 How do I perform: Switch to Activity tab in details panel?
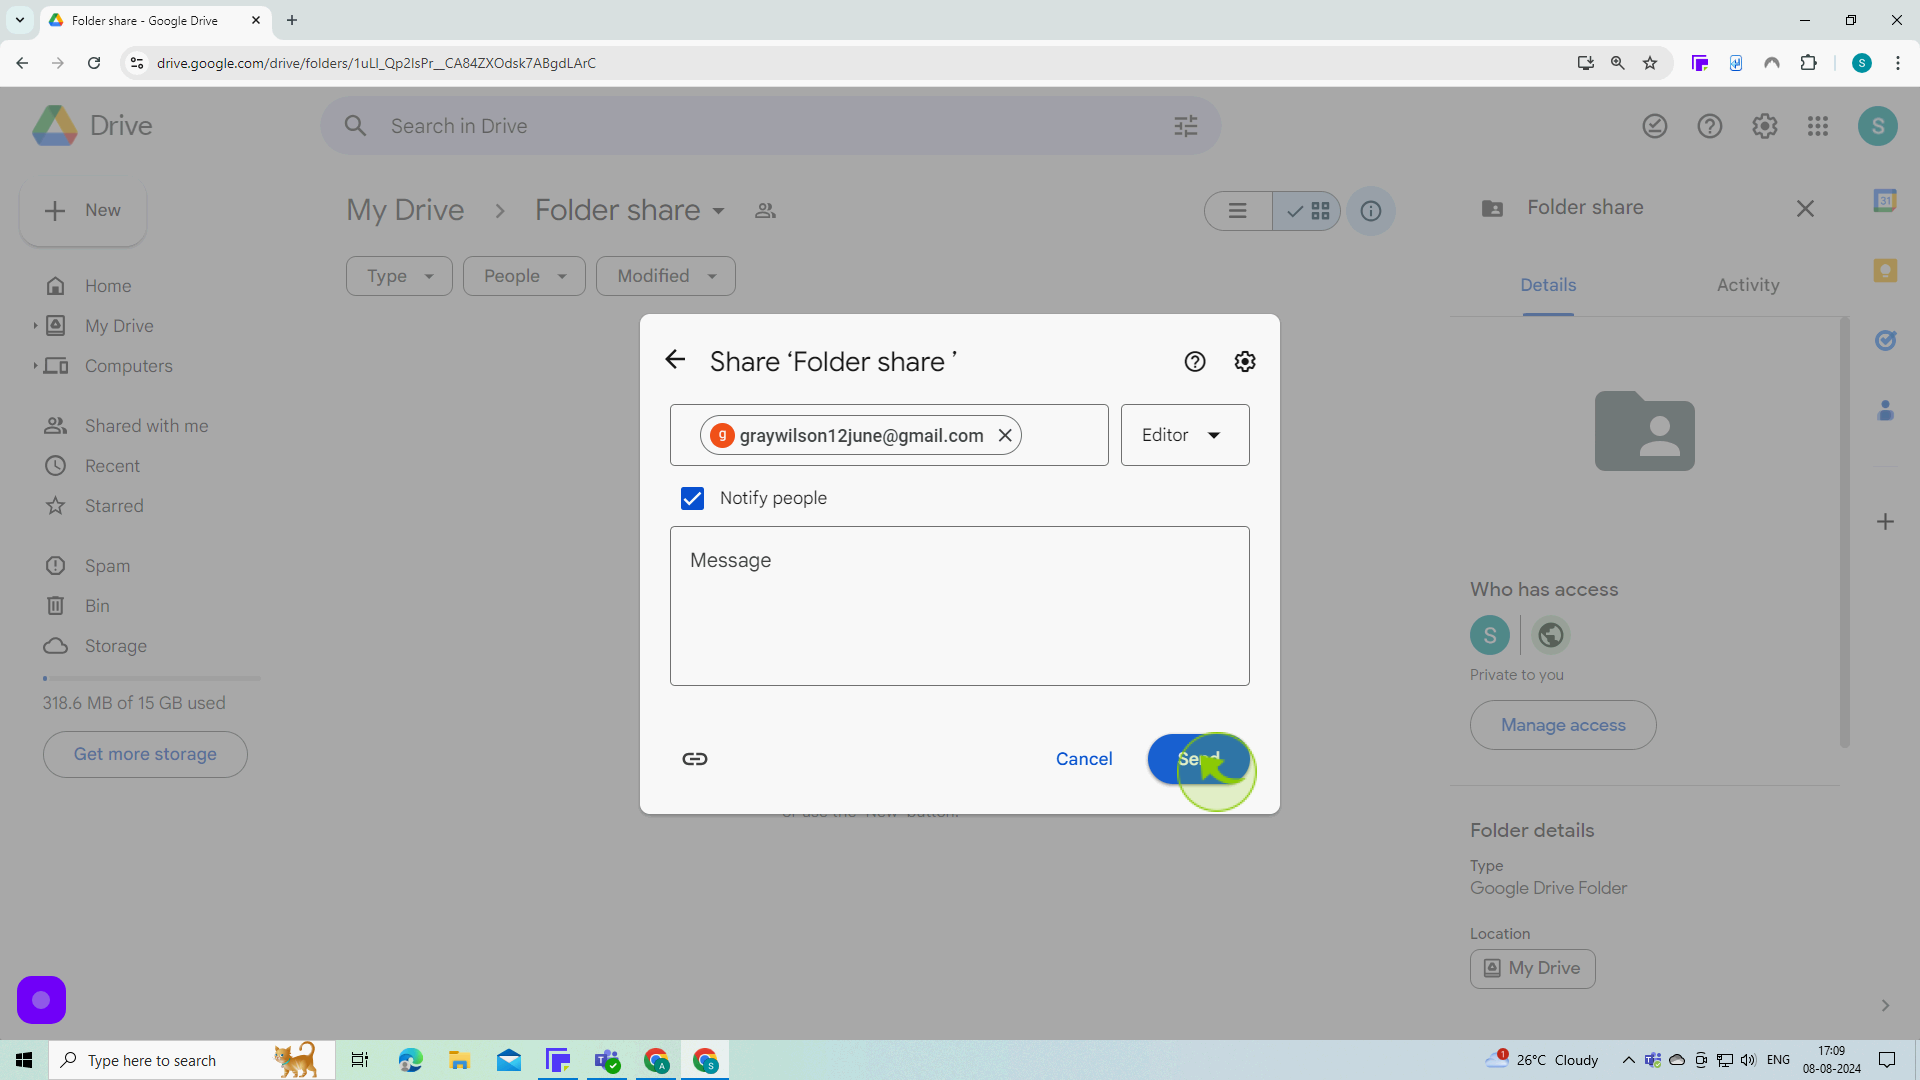[x=1747, y=285]
